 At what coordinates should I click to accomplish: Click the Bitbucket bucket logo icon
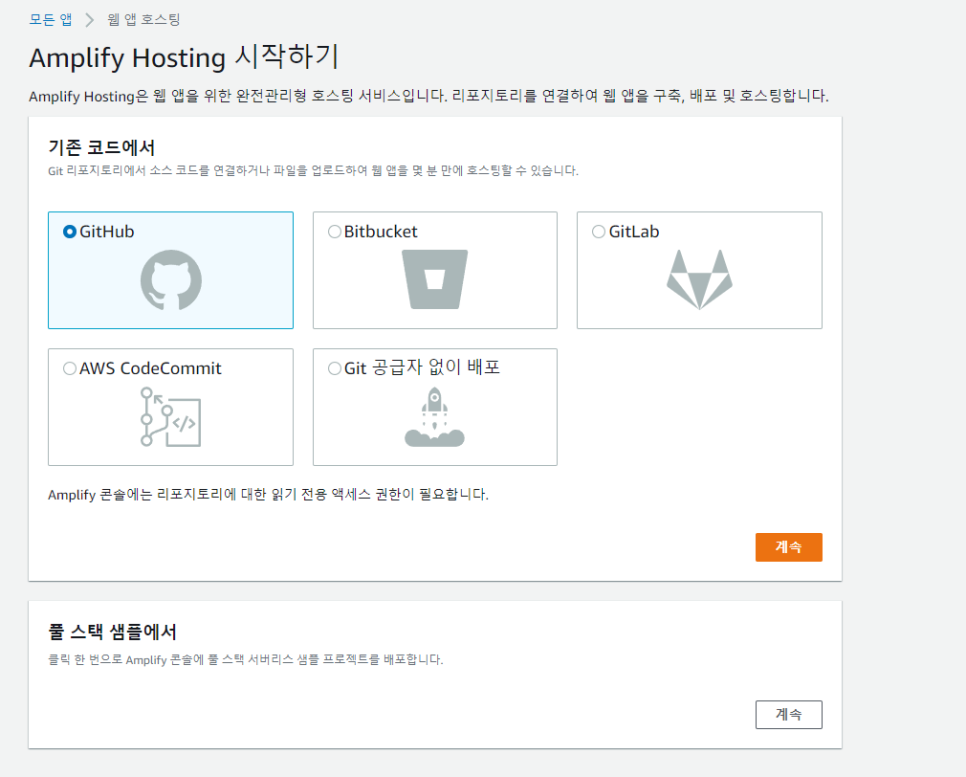point(435,279)
